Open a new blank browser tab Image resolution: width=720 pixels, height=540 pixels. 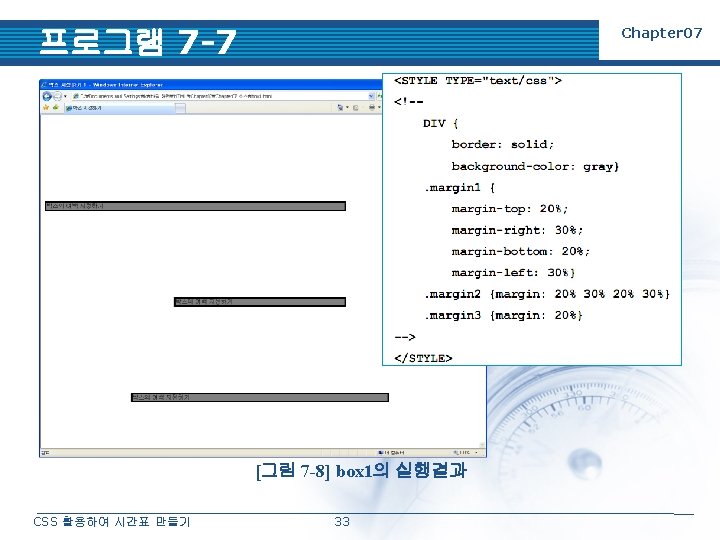pos(180,108)
